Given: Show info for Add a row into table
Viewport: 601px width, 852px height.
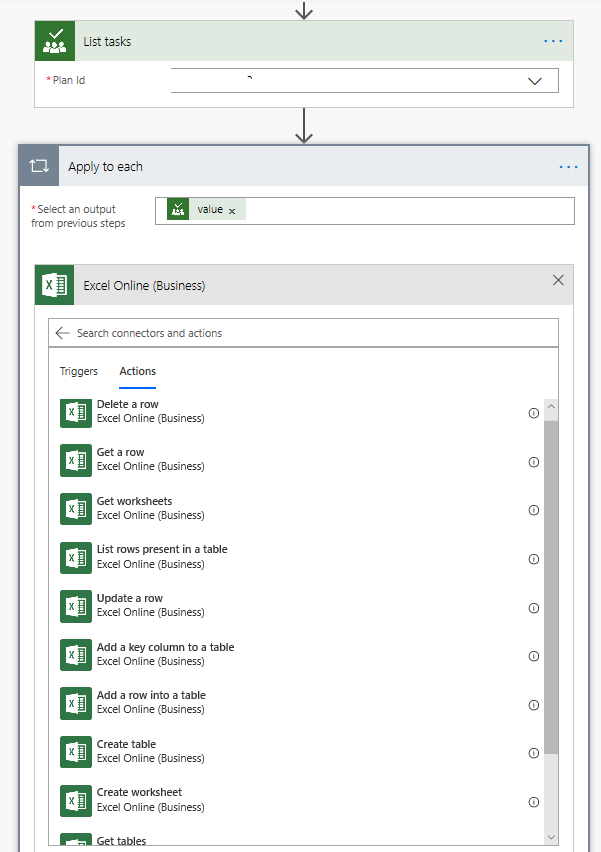Looking at the screenshot, I should coord(534,705).
